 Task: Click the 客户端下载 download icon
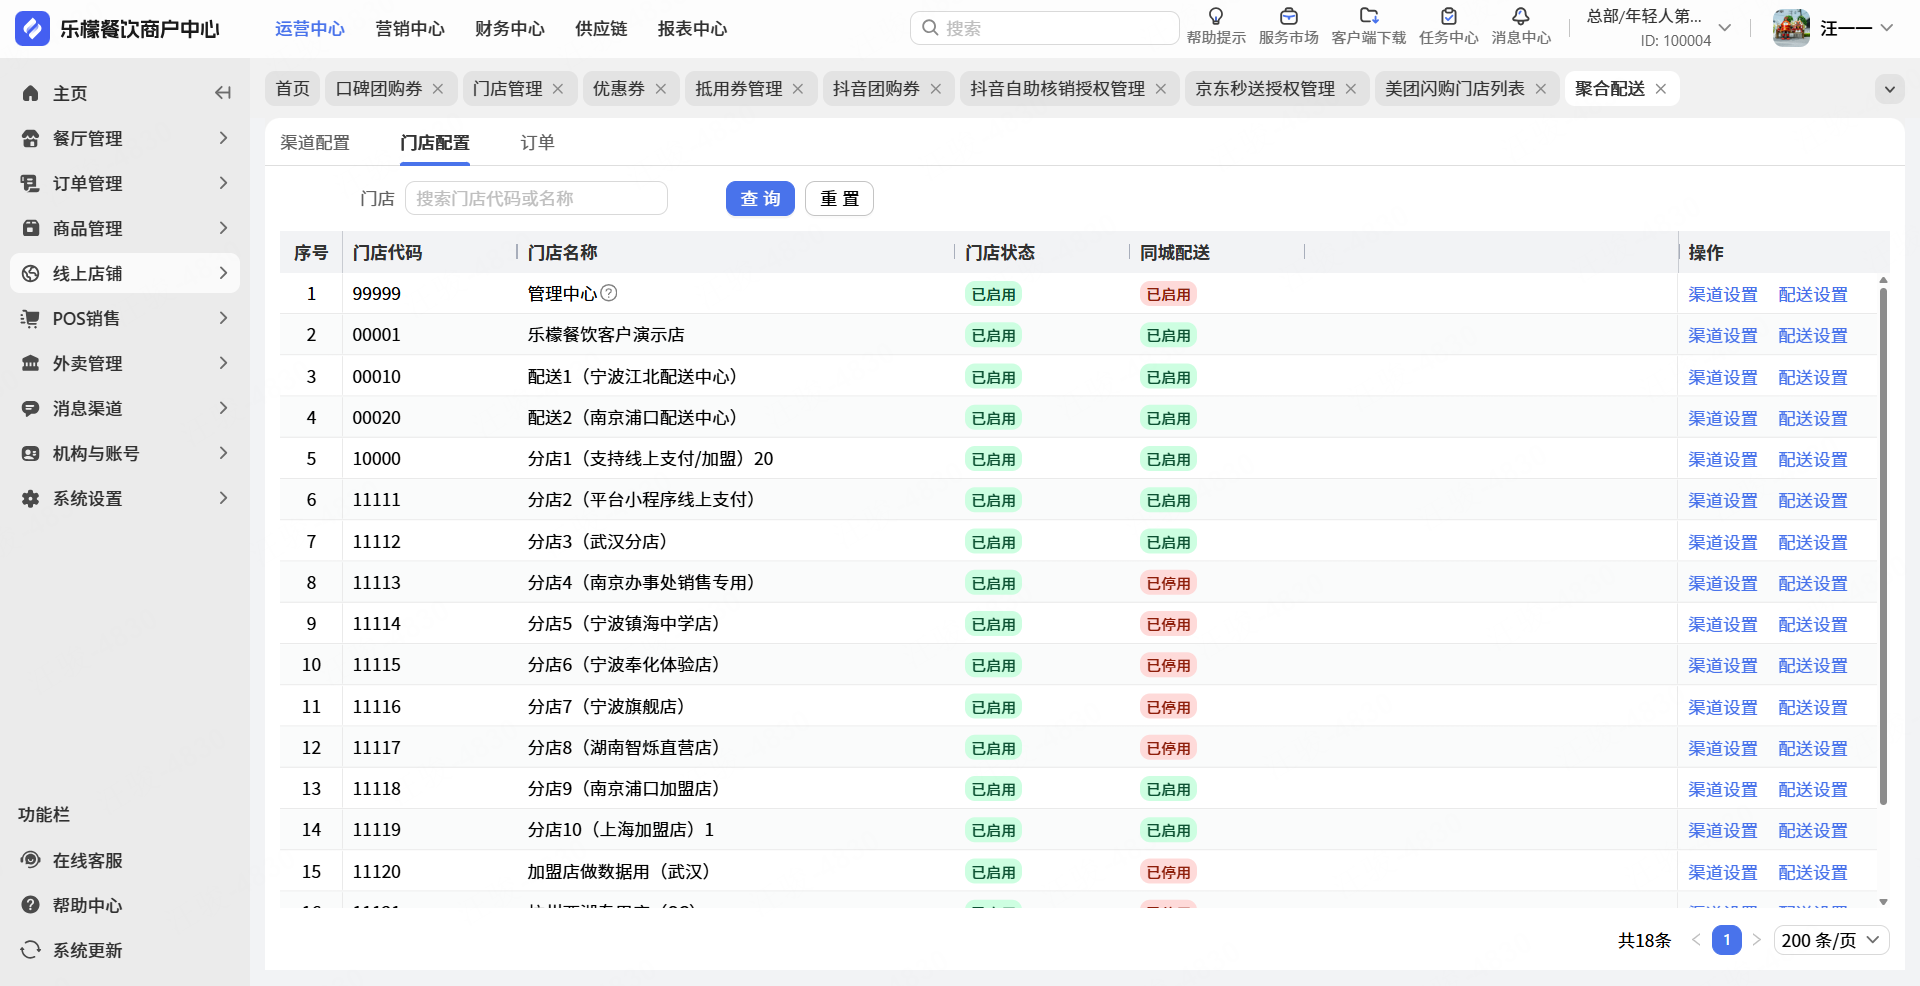(x=1368, y=17)
